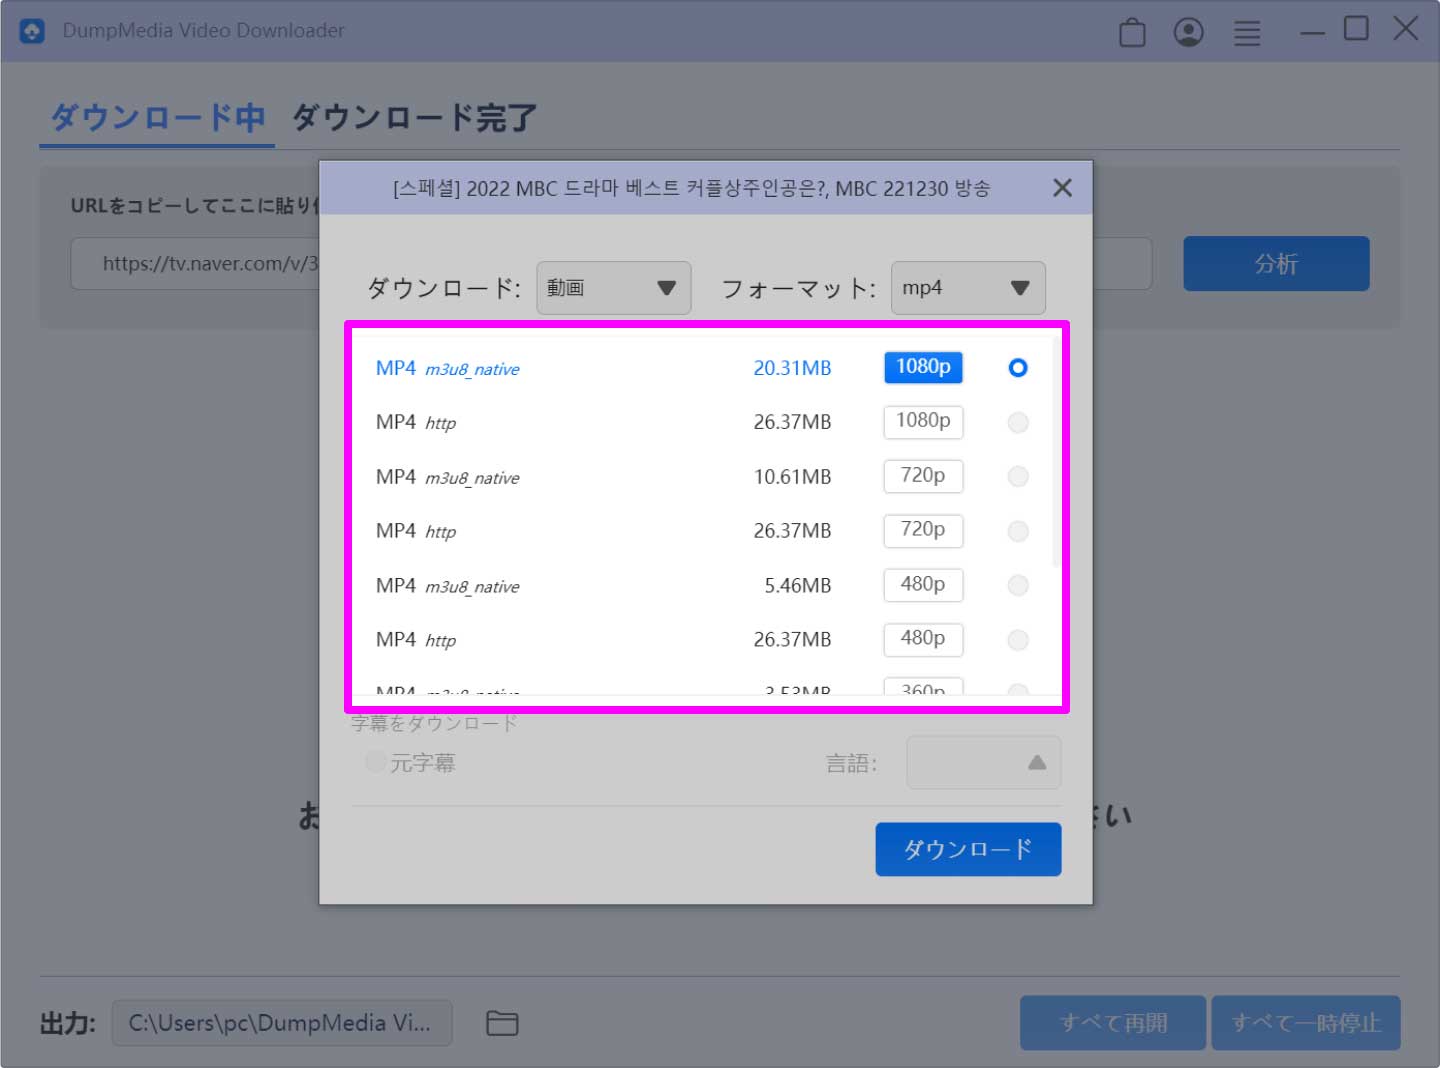
Task: Open the ダウンロード type dropdown (動画)
Action: 613,288
